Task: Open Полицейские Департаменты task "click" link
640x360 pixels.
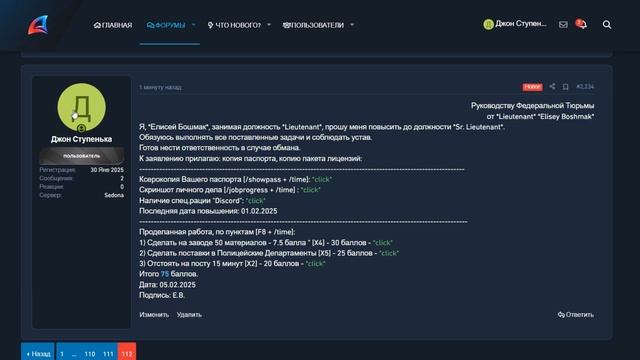Action: pyautogui.click(x=389, y=253)
